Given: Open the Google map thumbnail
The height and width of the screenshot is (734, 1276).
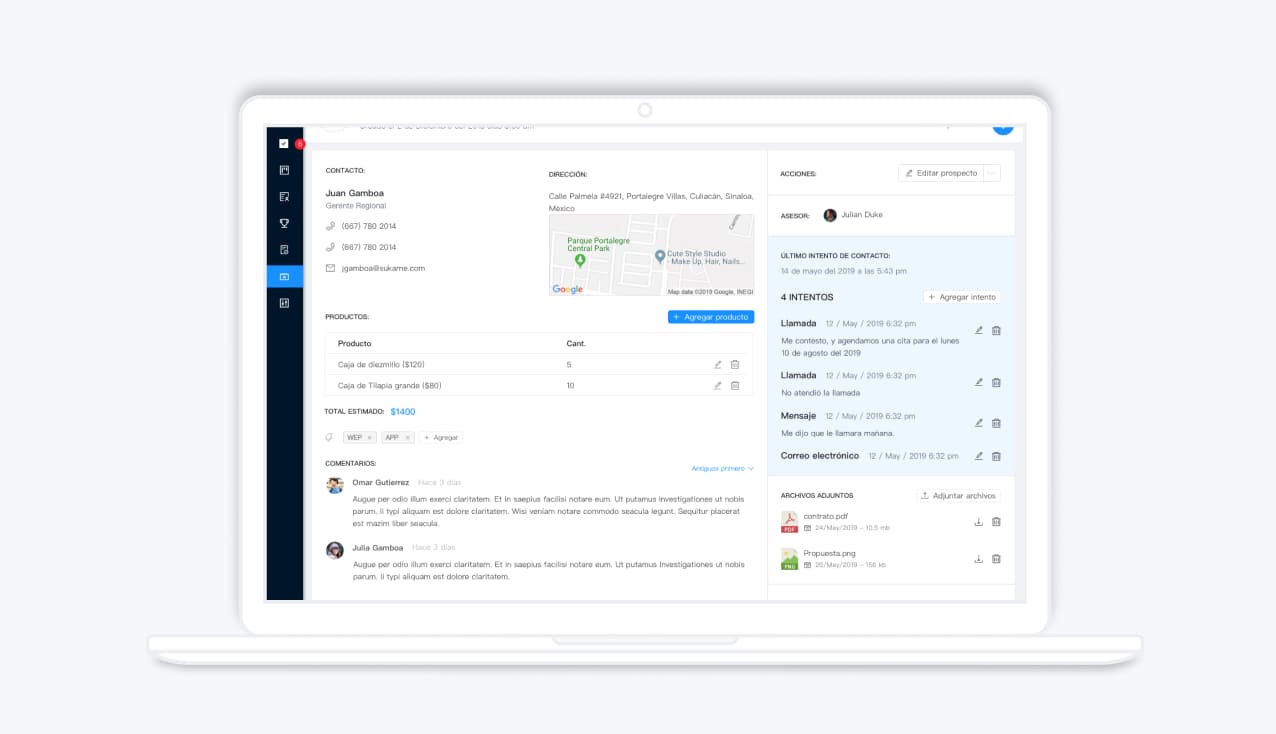Looking at the screenshot, I should point(651,255).
